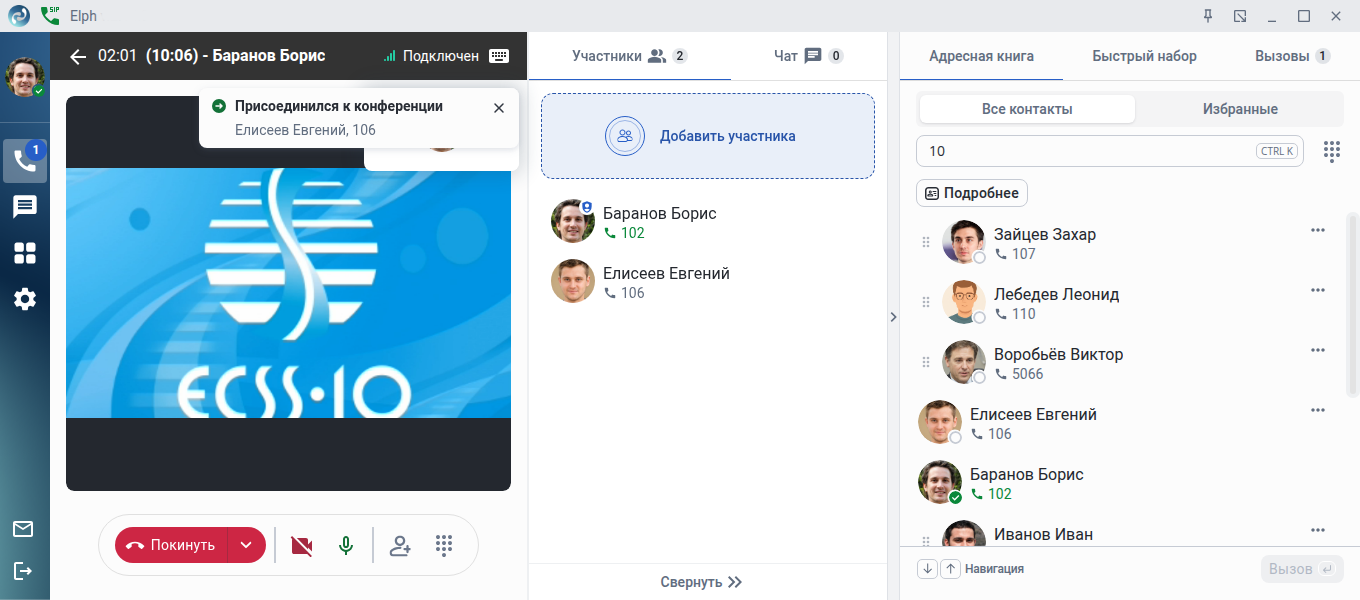This screenshot has width=1360, height=600.
Task: Leave the conference with Покинуть button
Action: tap(171, 545)
